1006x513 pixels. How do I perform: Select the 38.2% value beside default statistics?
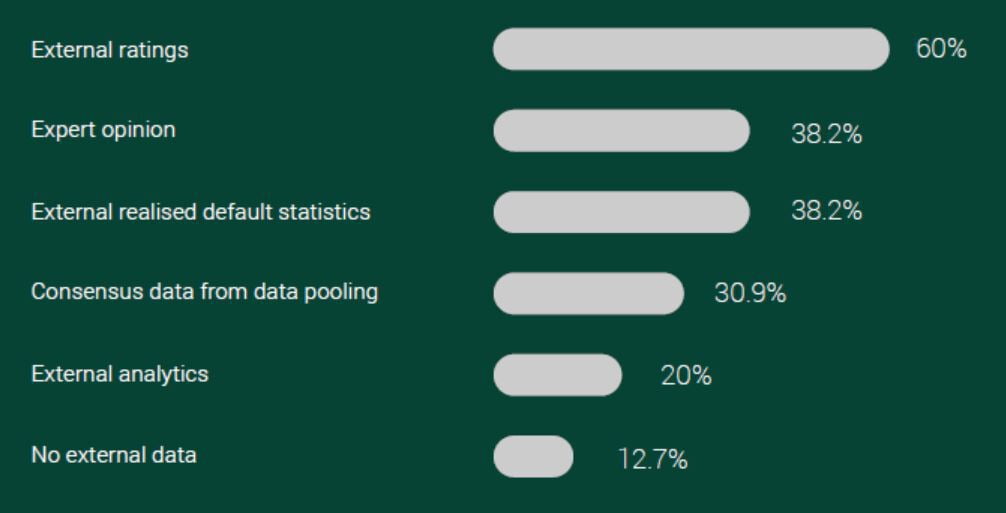coord(826,210)
